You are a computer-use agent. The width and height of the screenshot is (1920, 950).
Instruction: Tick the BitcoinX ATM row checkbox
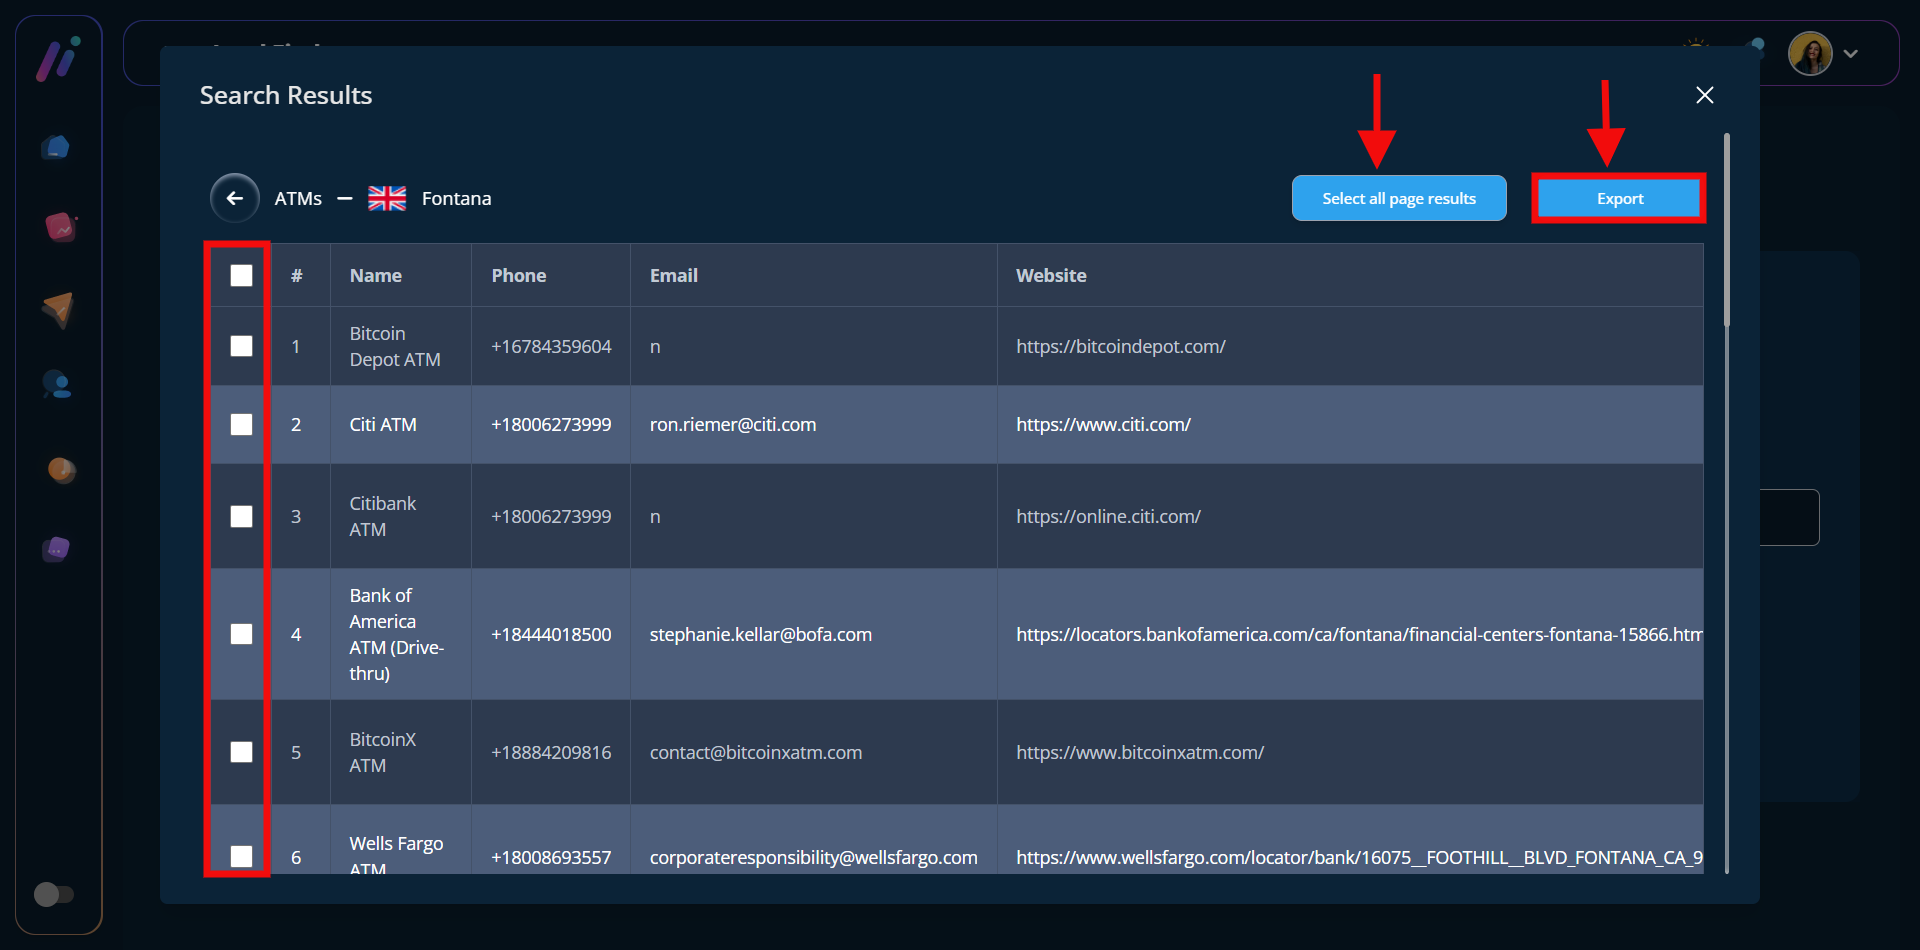pos(241,752)
